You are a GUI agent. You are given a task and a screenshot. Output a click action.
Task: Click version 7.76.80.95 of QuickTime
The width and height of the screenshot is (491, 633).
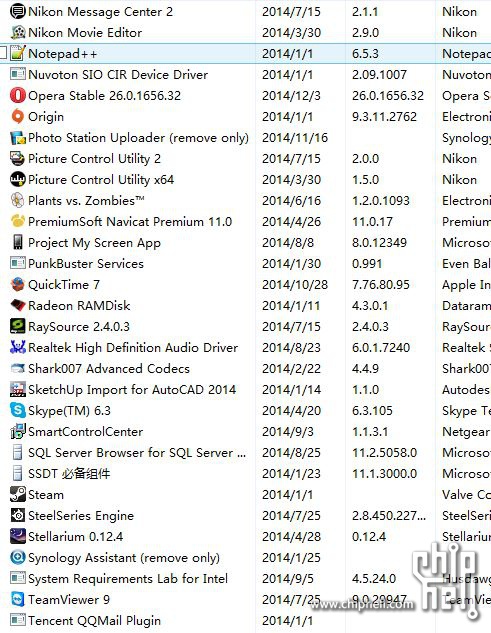(381, 285)
